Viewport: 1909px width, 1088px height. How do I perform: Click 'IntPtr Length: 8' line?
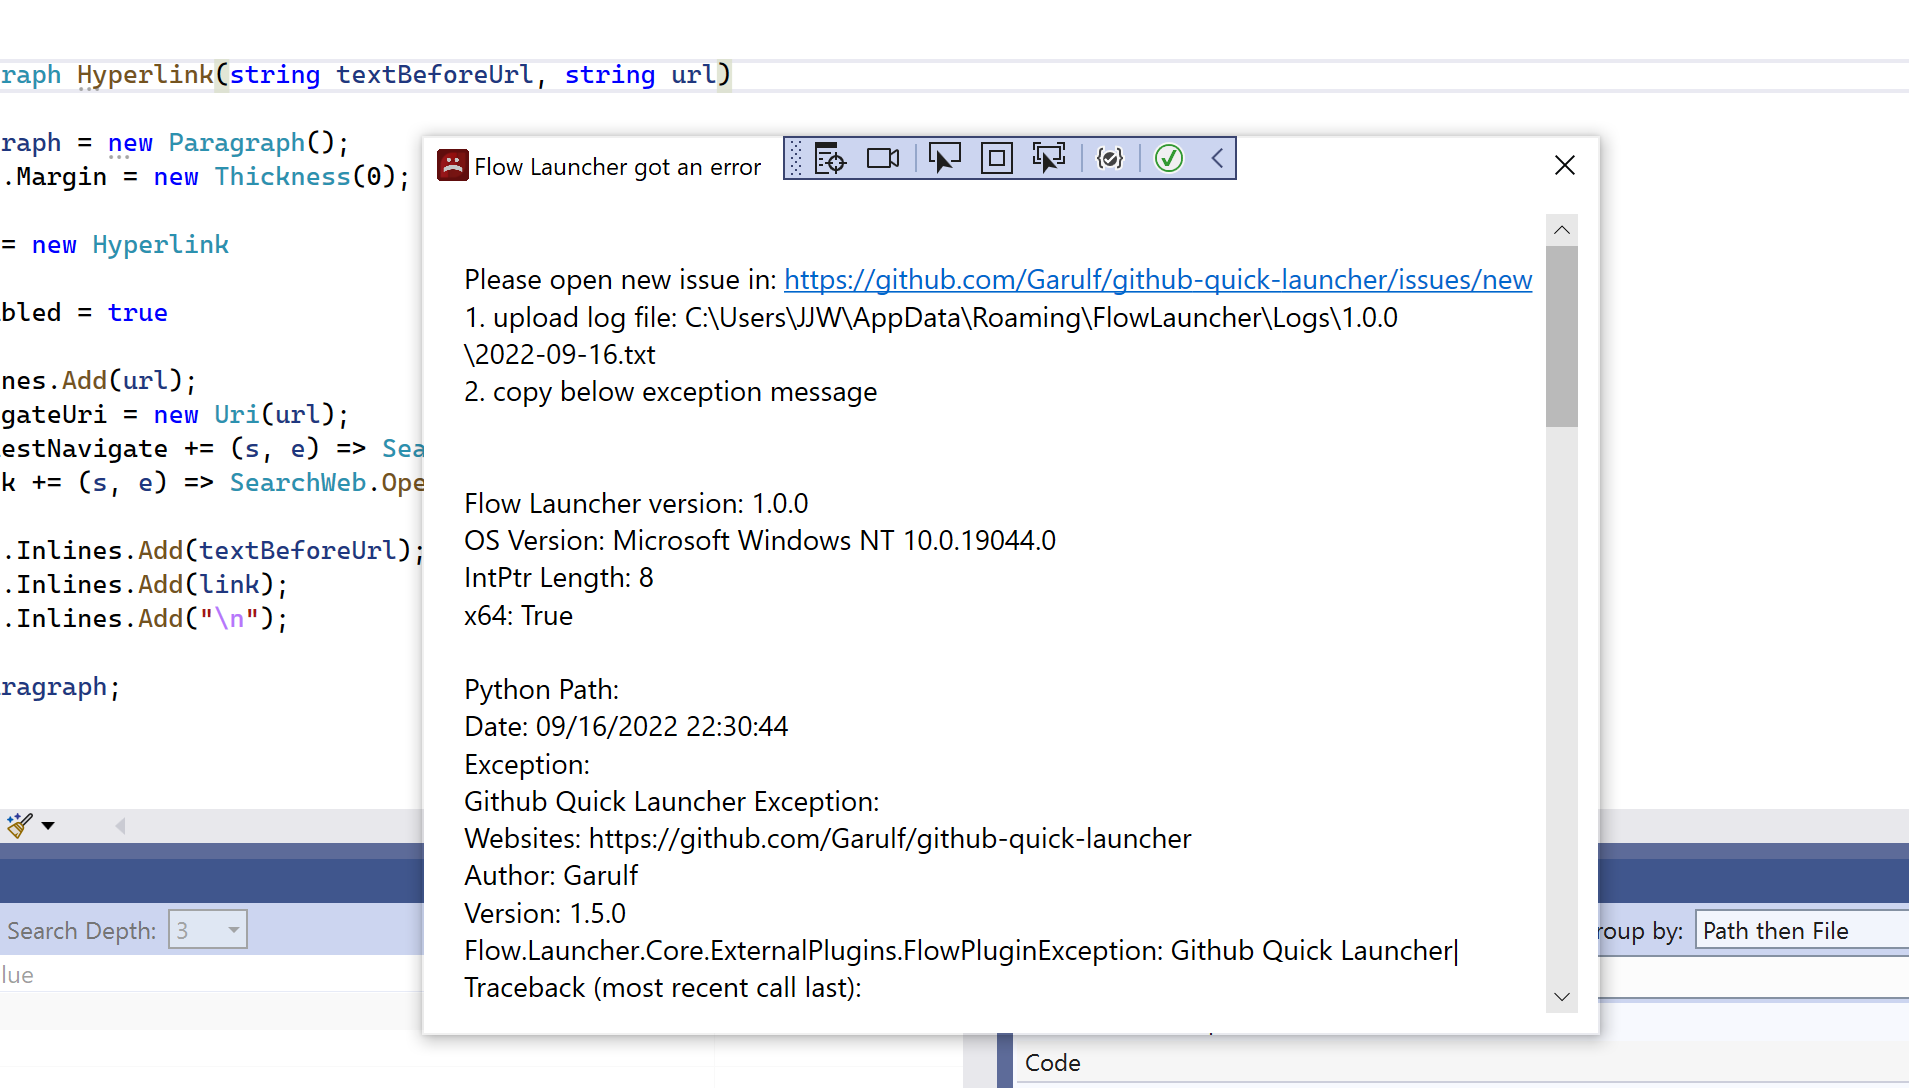[559, 578]
